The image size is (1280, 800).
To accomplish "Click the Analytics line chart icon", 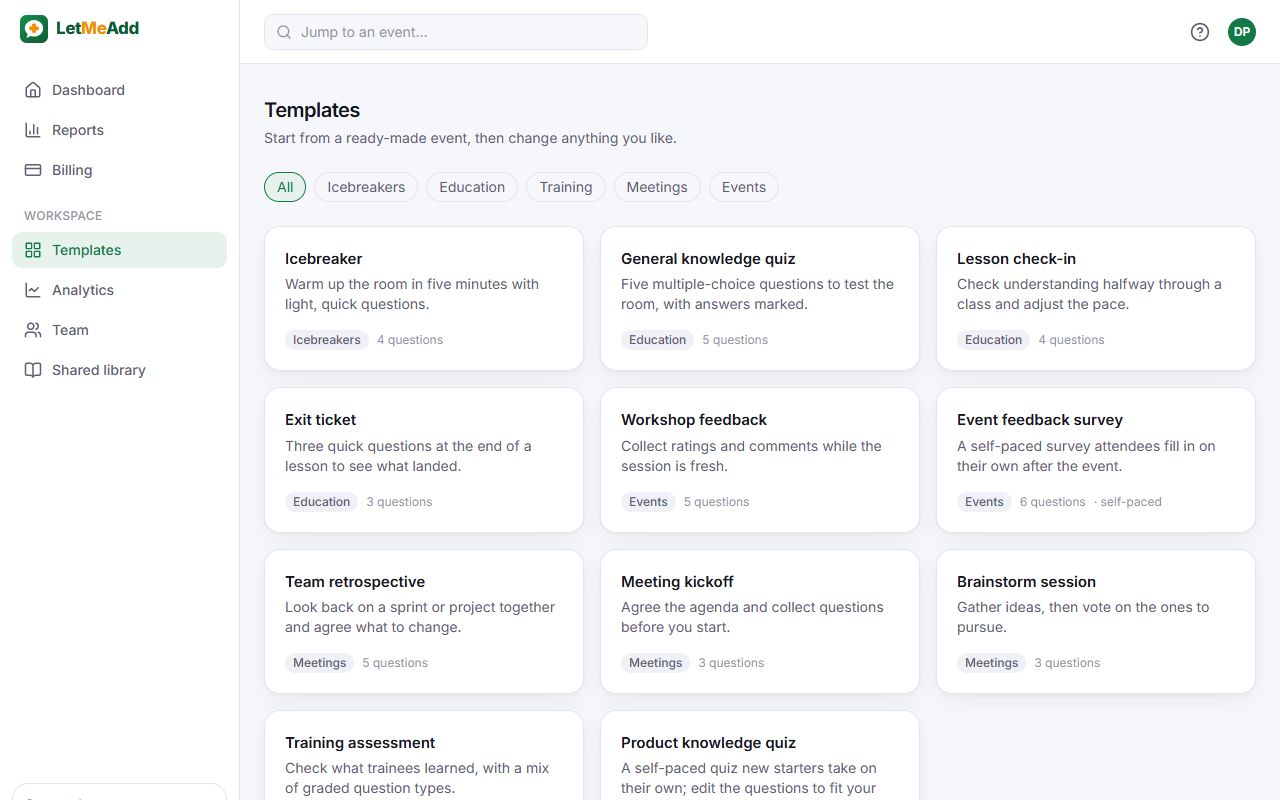I will [33, 290].
